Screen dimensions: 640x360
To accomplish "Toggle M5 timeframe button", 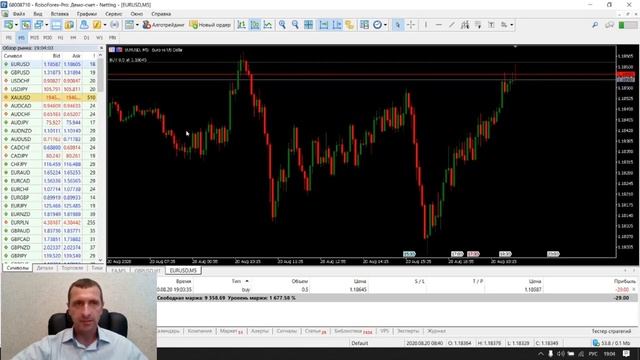I will pyautogui.click(x=21, y=38).
